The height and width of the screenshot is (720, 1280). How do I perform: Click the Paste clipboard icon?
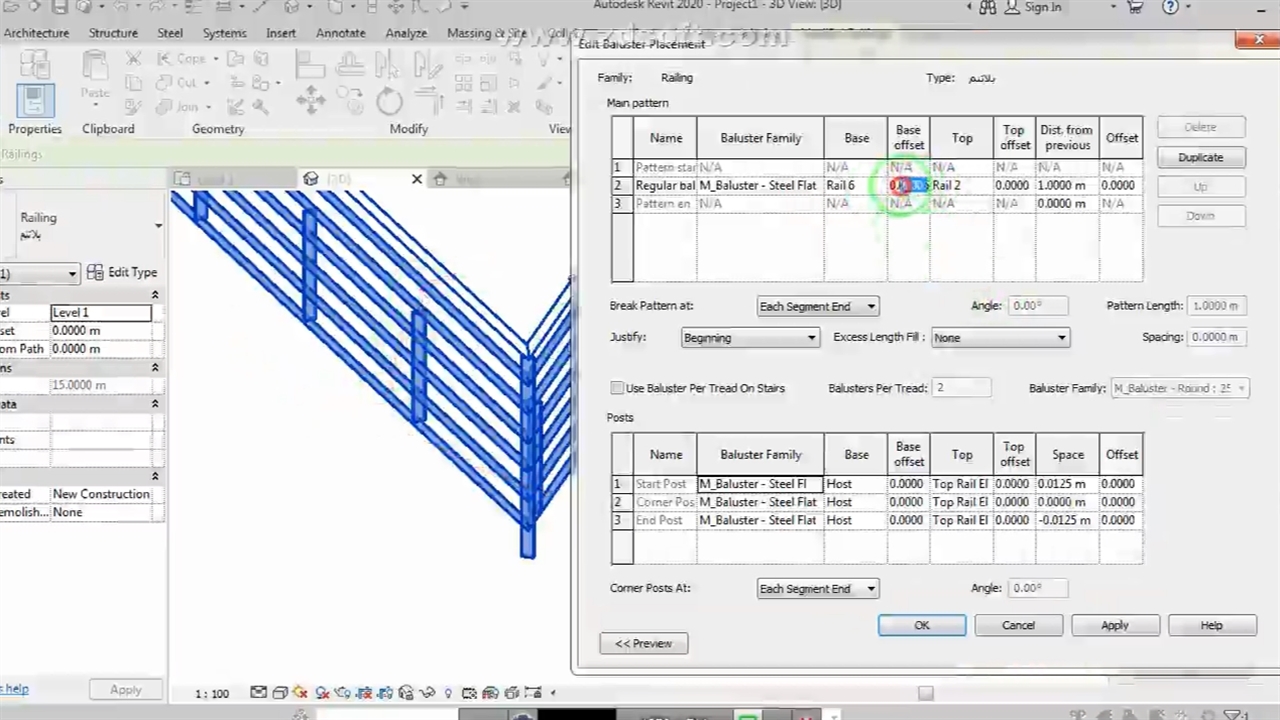coord(95,75)
